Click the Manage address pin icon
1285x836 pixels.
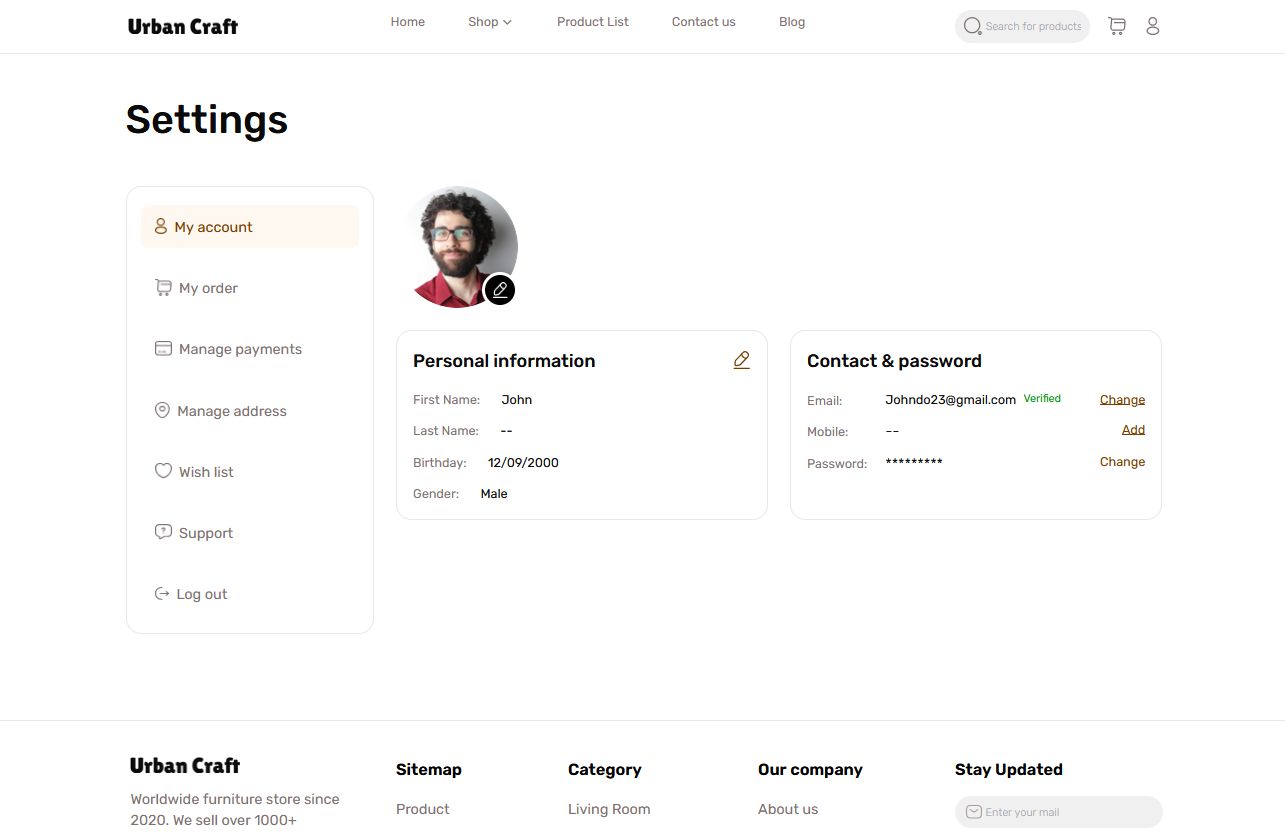coord(162,410)
